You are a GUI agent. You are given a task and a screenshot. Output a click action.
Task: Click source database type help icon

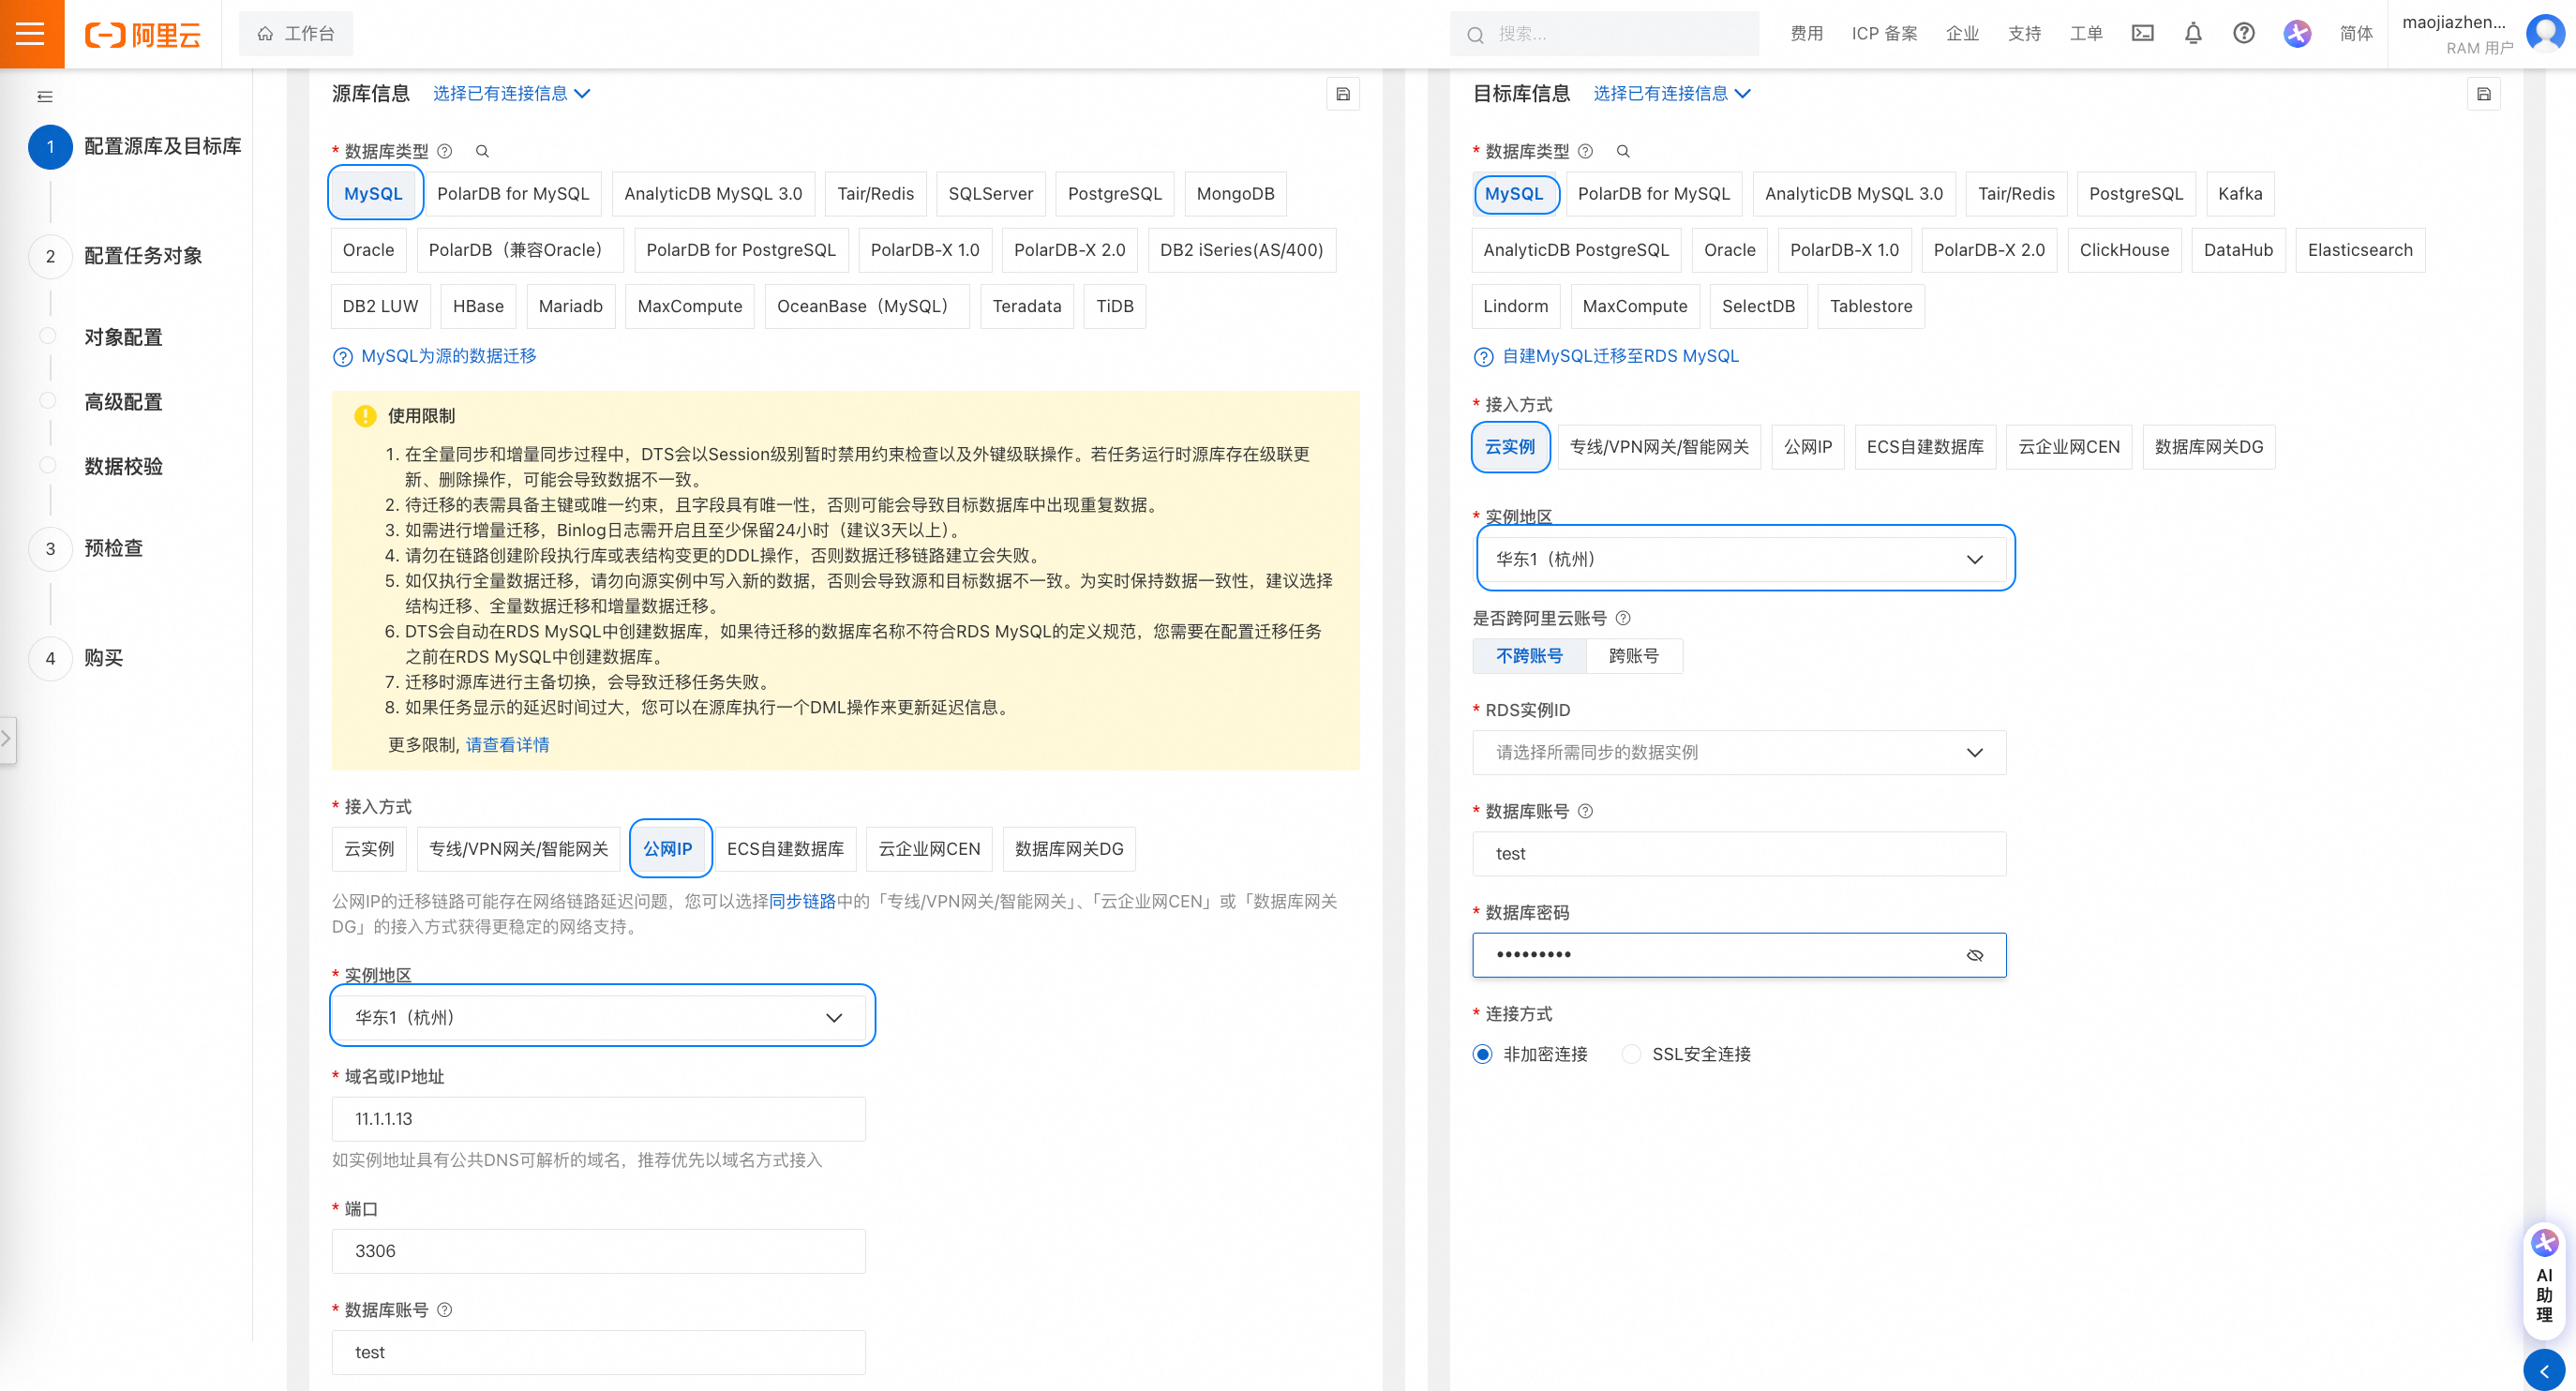click(445, 151)
